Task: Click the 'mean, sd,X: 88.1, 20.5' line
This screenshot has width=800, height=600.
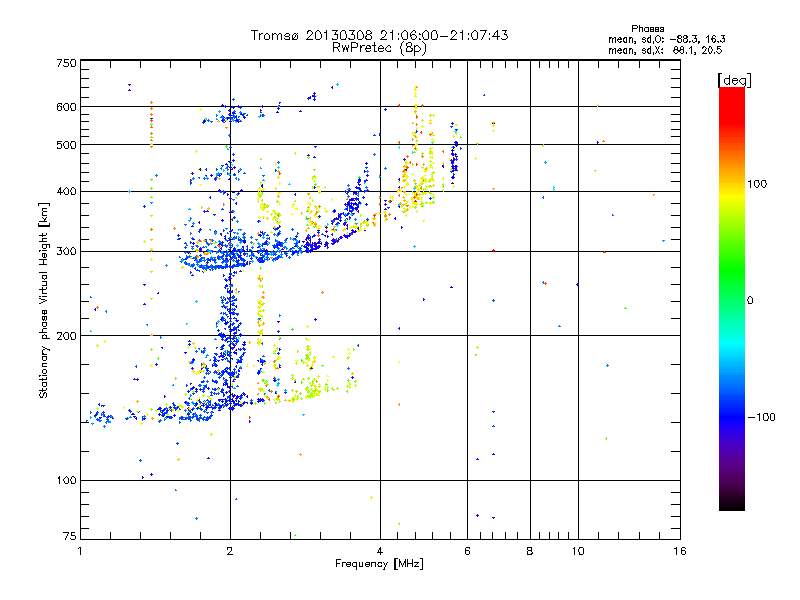Action: [665, 50]
